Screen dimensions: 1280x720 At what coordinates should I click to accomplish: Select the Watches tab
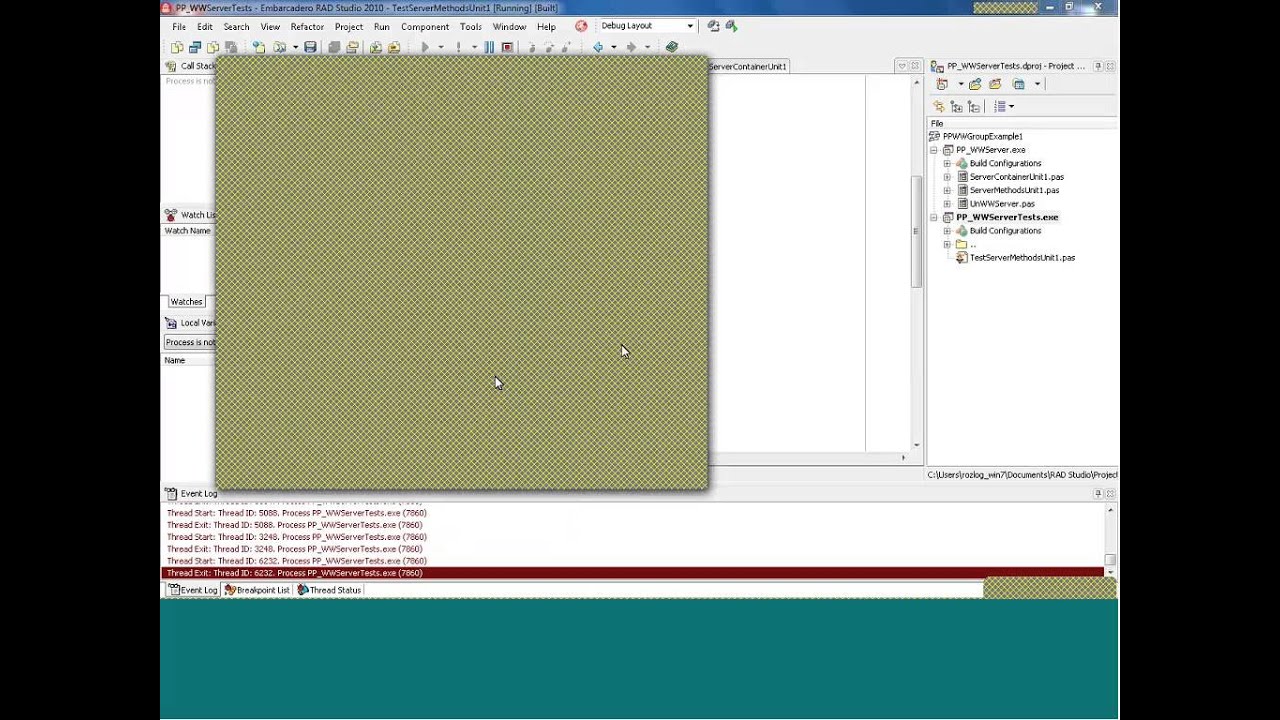click(186, 301)
